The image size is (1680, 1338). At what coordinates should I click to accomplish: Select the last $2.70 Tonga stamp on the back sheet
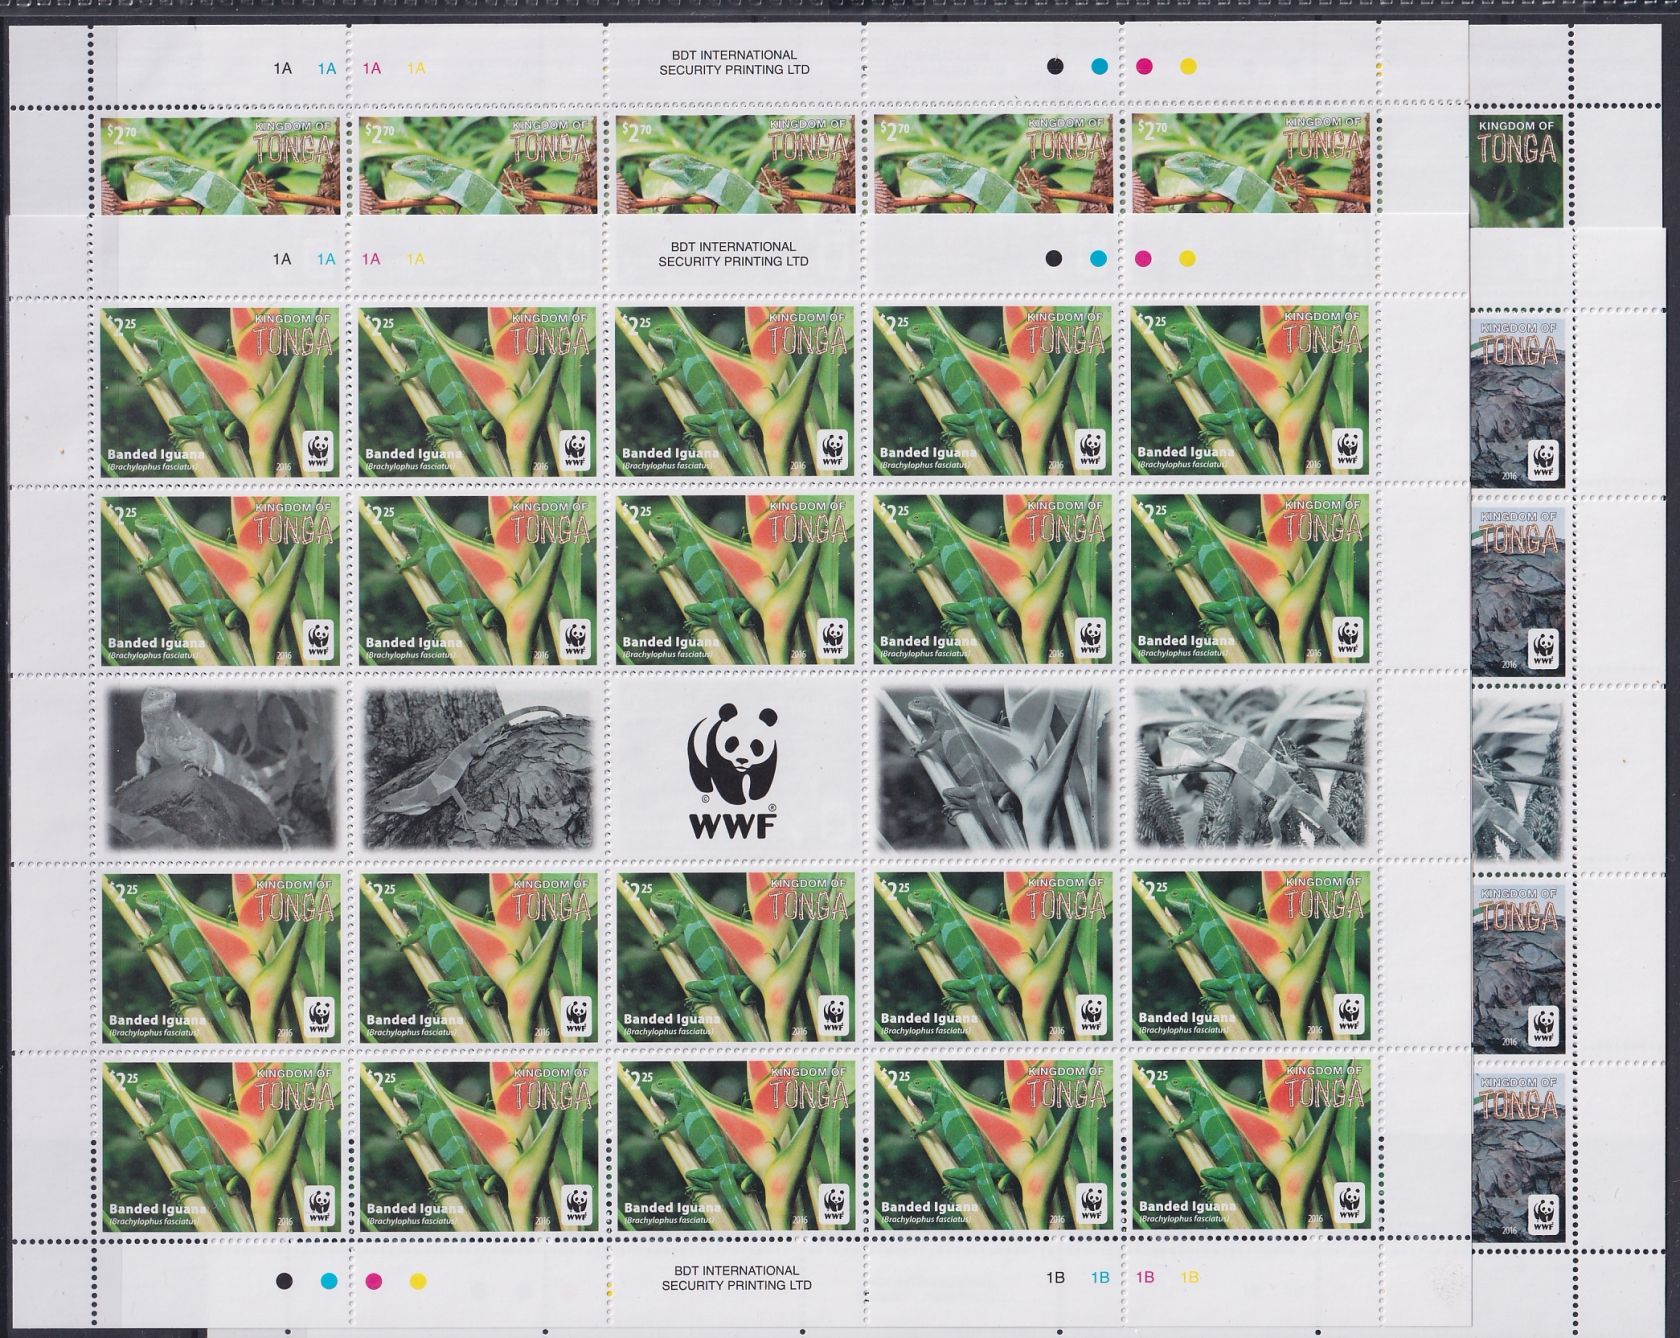pos(1251,164)
